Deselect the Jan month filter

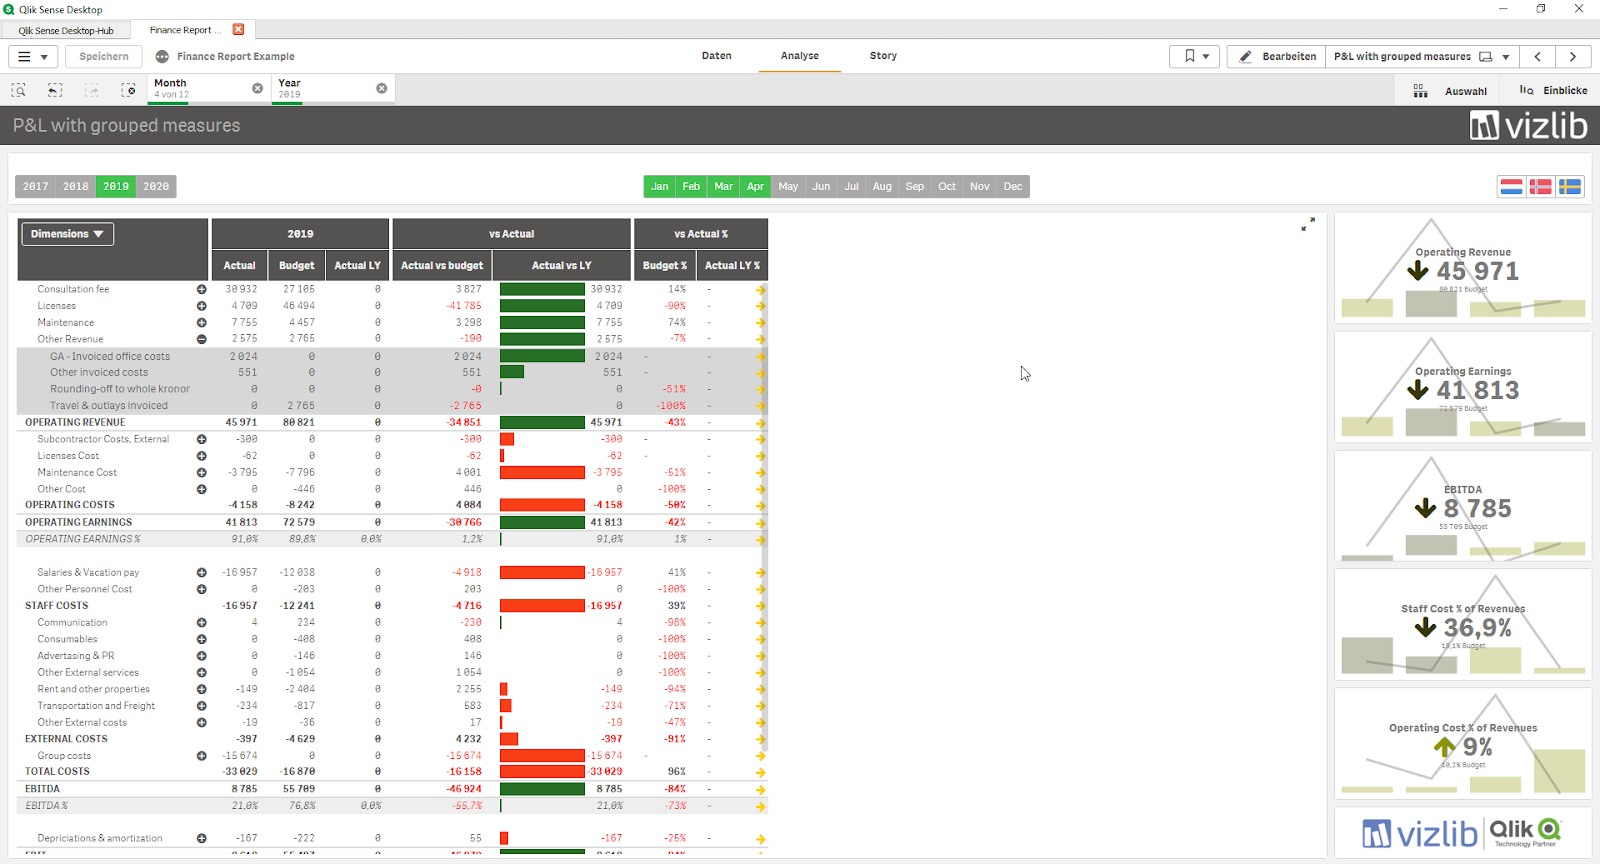point(660,186)
